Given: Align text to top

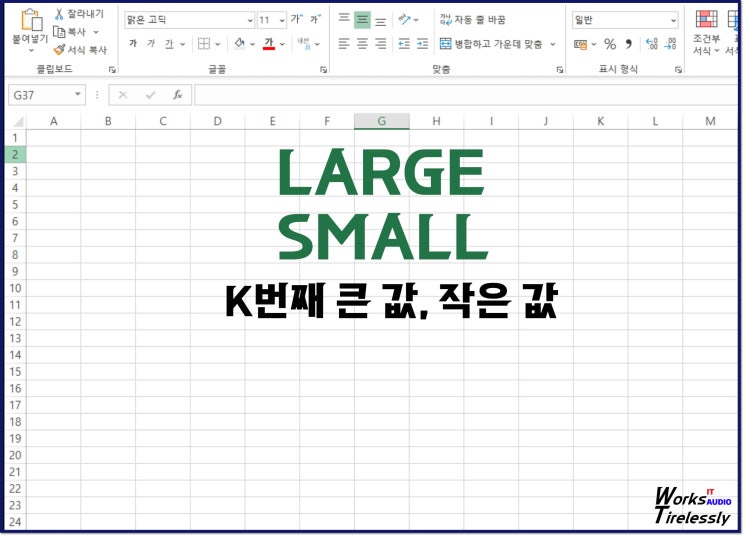Looking at the screenshot, I should [x=344, y=19].
